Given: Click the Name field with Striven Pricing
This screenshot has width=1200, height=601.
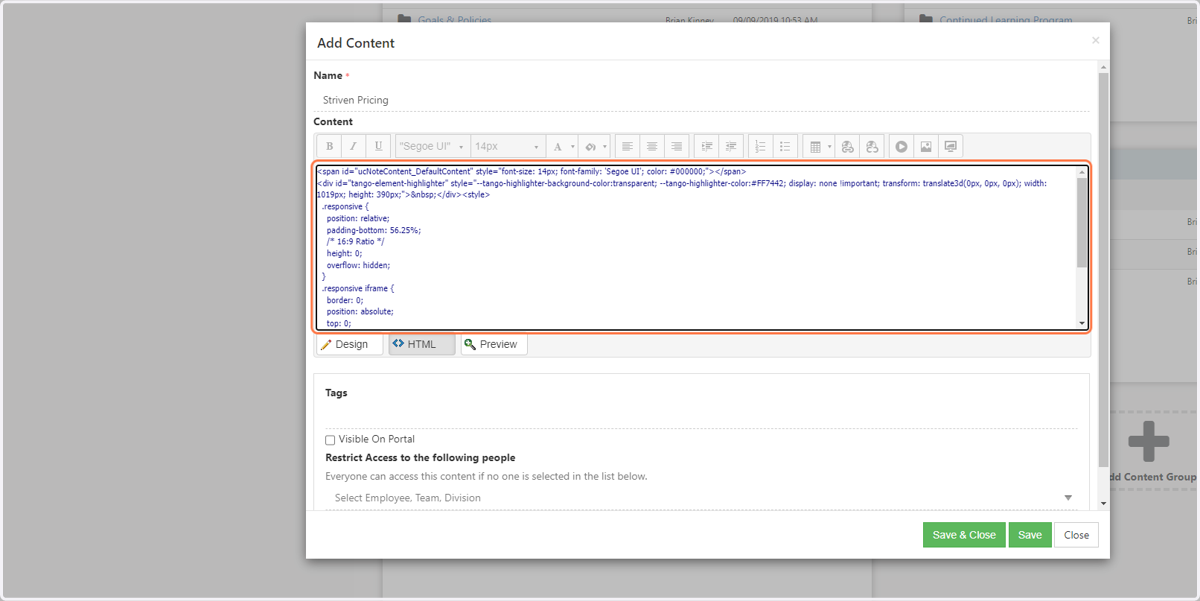Looking at the screenshot, I should (701, 100).
